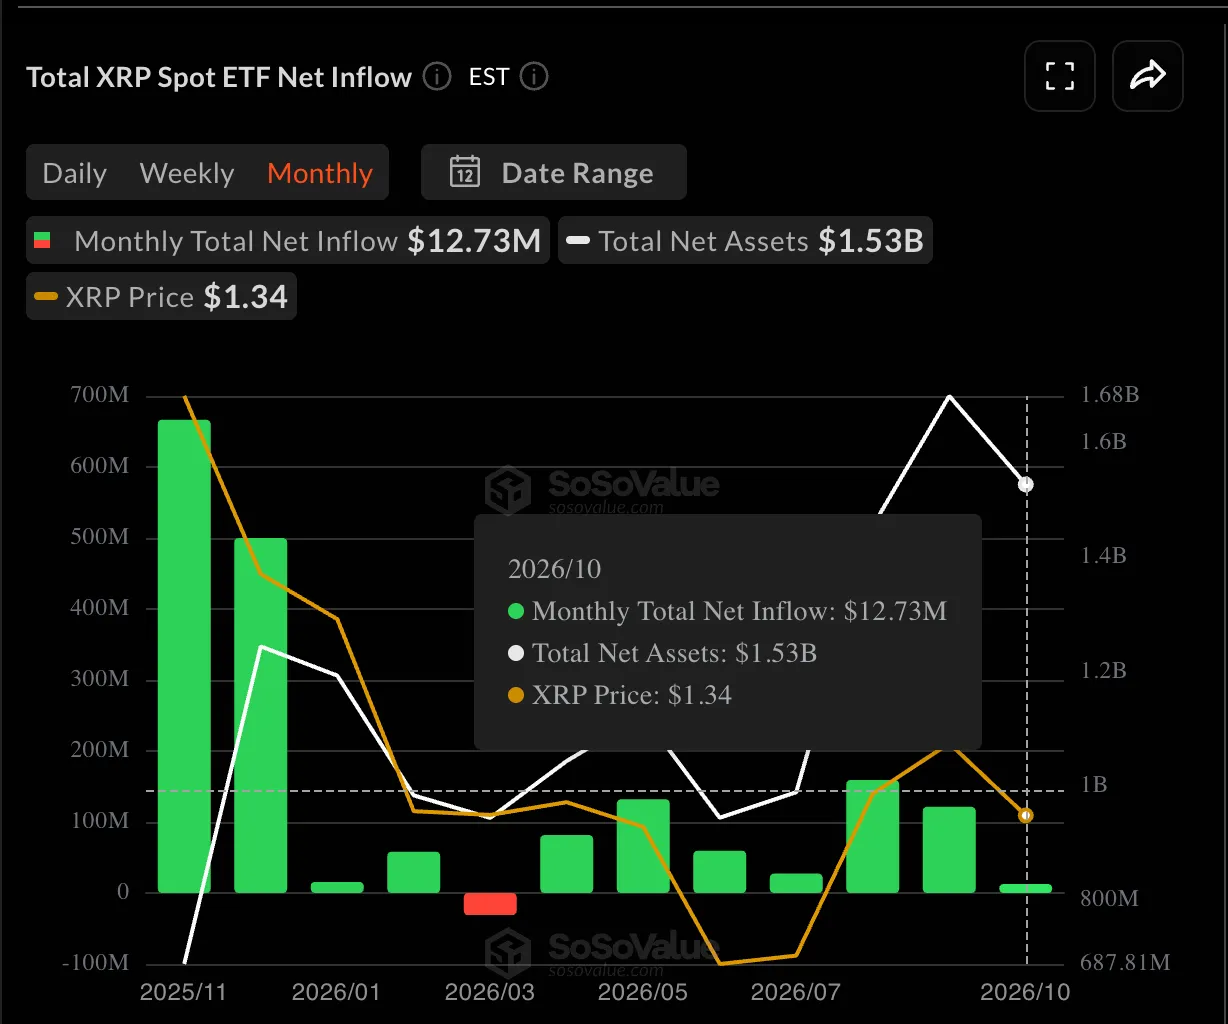The image size is (1228, 1024).
Task: Click tooltip Monthly Total Net Inflow: $12.73M
Action: 727,611
